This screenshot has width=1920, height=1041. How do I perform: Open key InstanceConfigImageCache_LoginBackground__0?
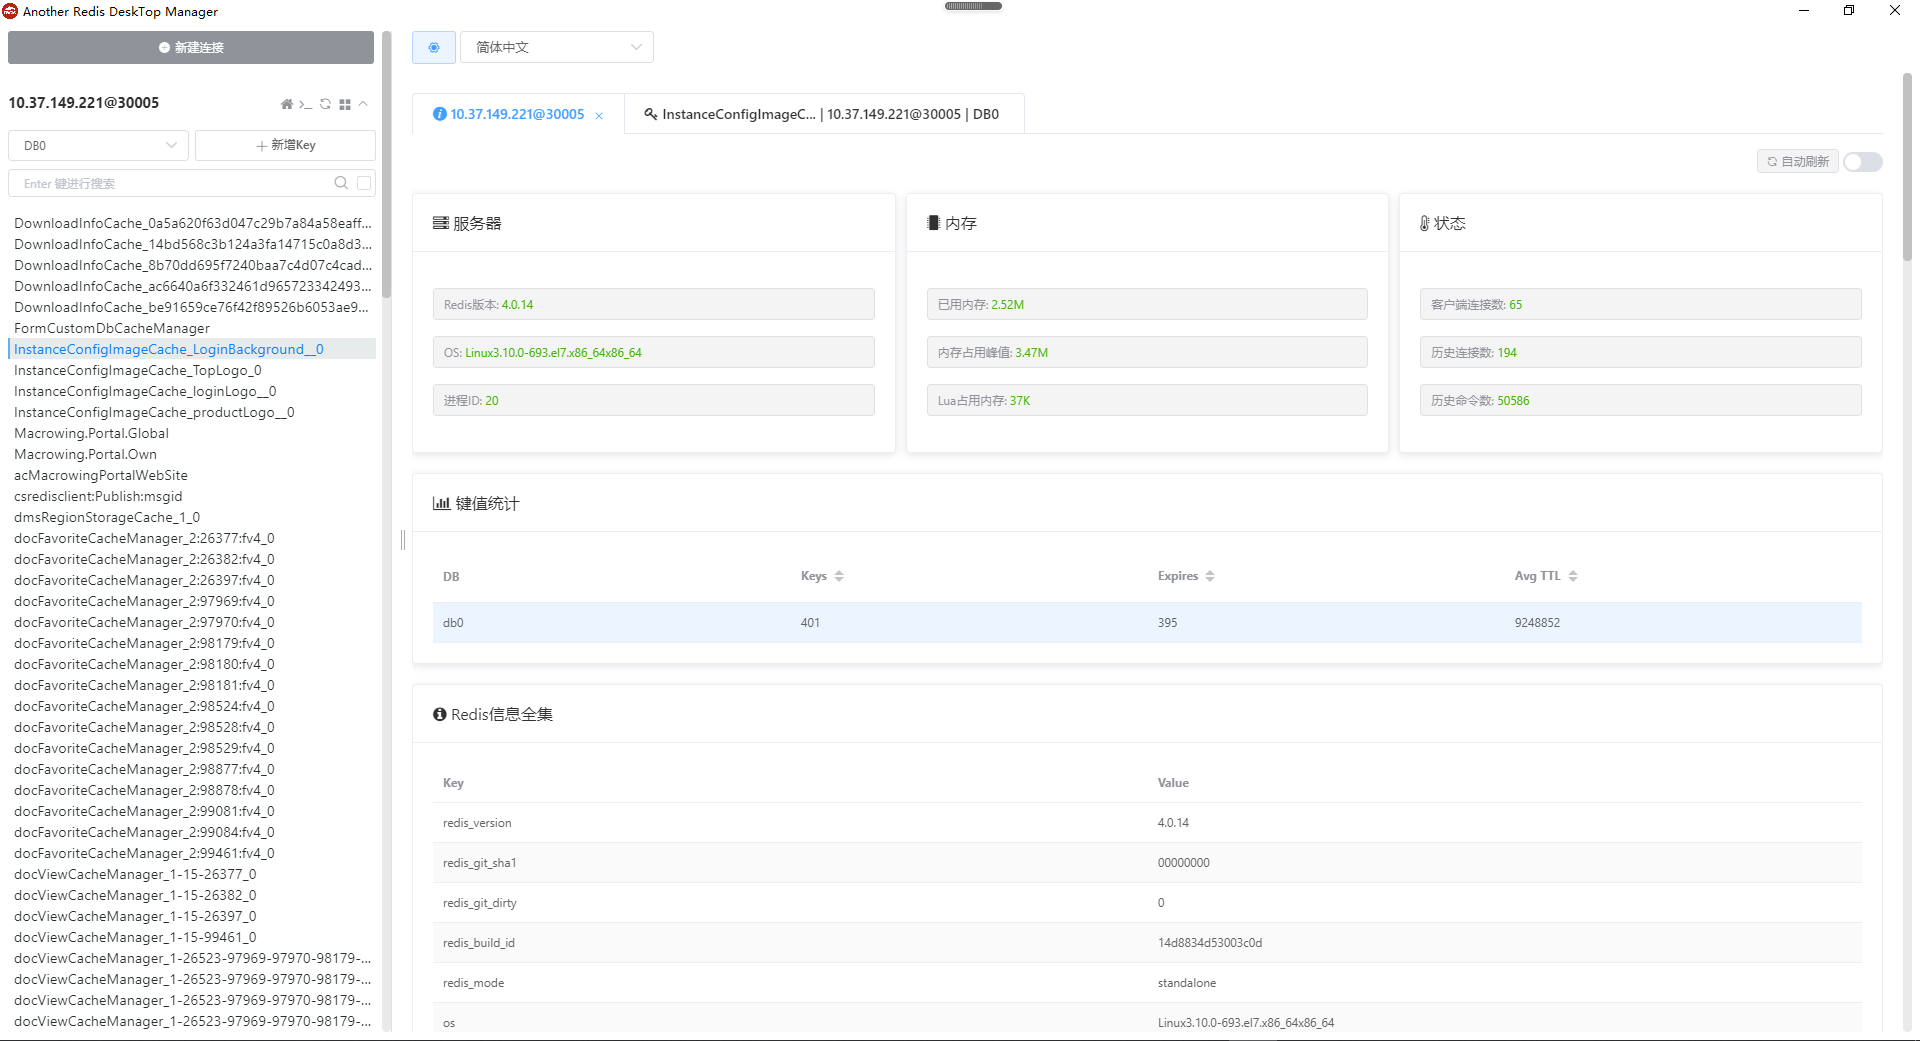coord(169,349)
